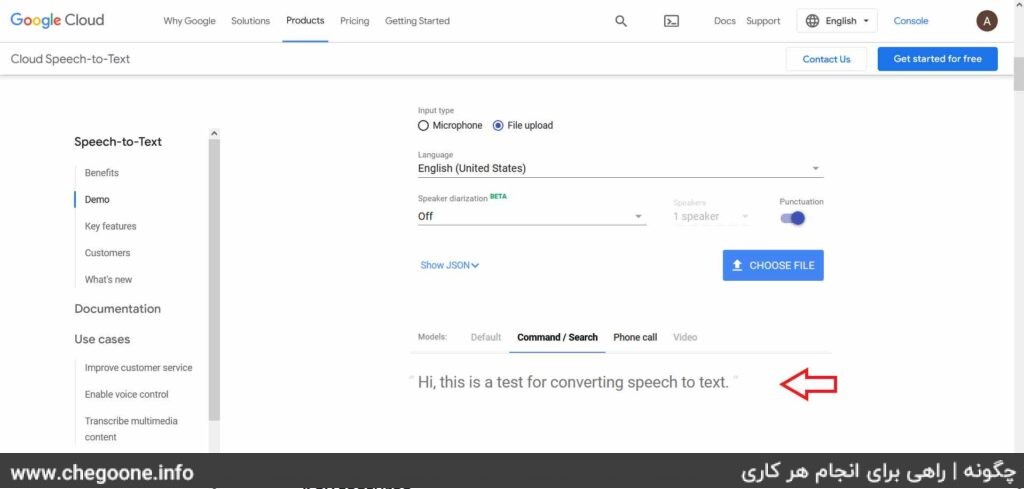This screenshot has height=489, width=1024.
Task: Go to Benefits section in sidebar
Action: (102, 173)
